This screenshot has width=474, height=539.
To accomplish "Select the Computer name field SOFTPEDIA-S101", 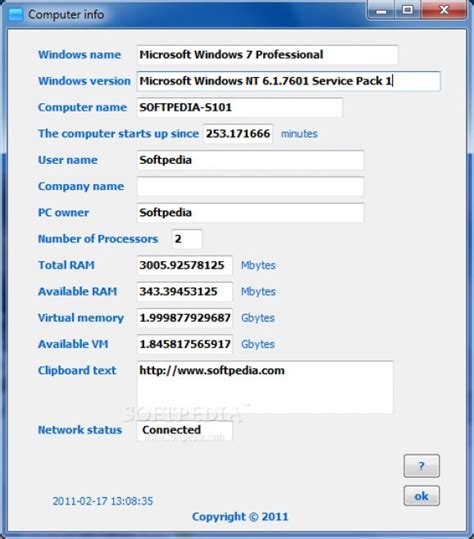I will tap(240, 107).
